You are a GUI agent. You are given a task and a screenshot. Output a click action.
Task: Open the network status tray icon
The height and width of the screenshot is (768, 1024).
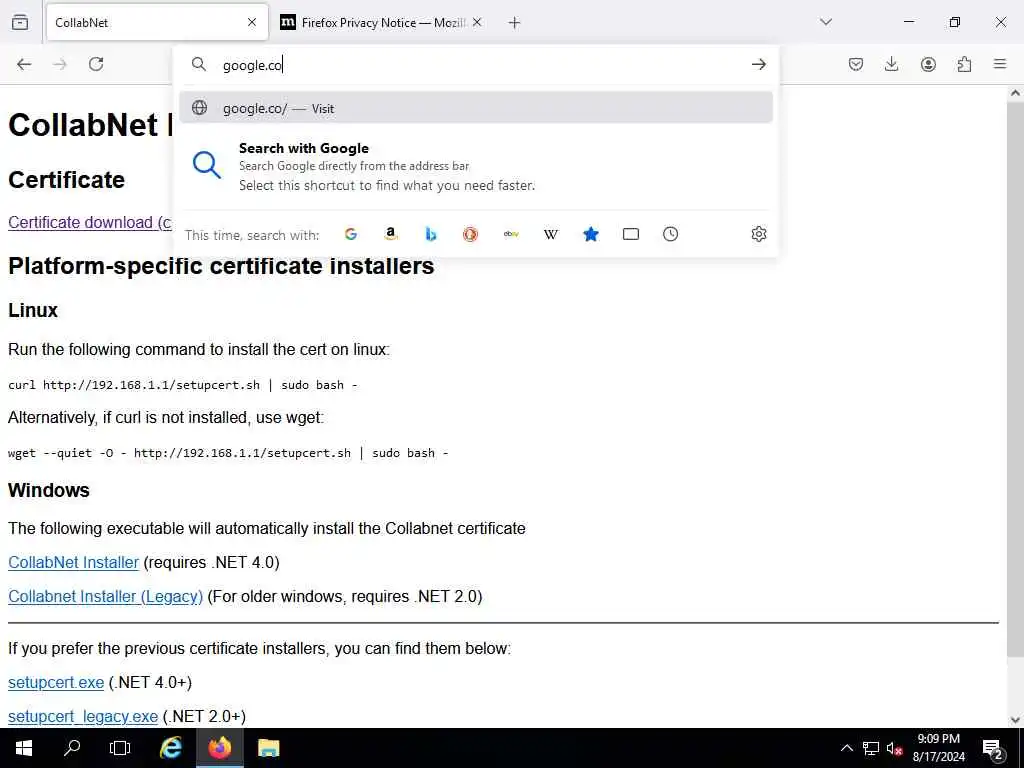[871, 748]
